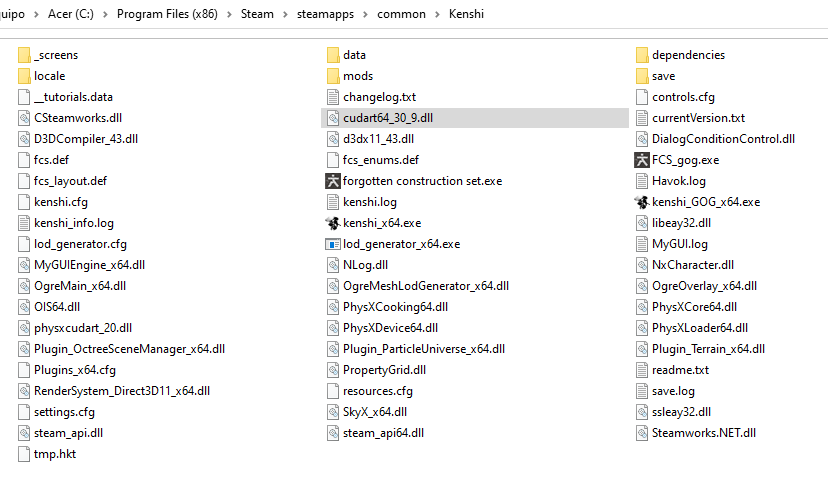Click the kenshi.log file icon
This screenshot has height=479, width=828.
333,202
